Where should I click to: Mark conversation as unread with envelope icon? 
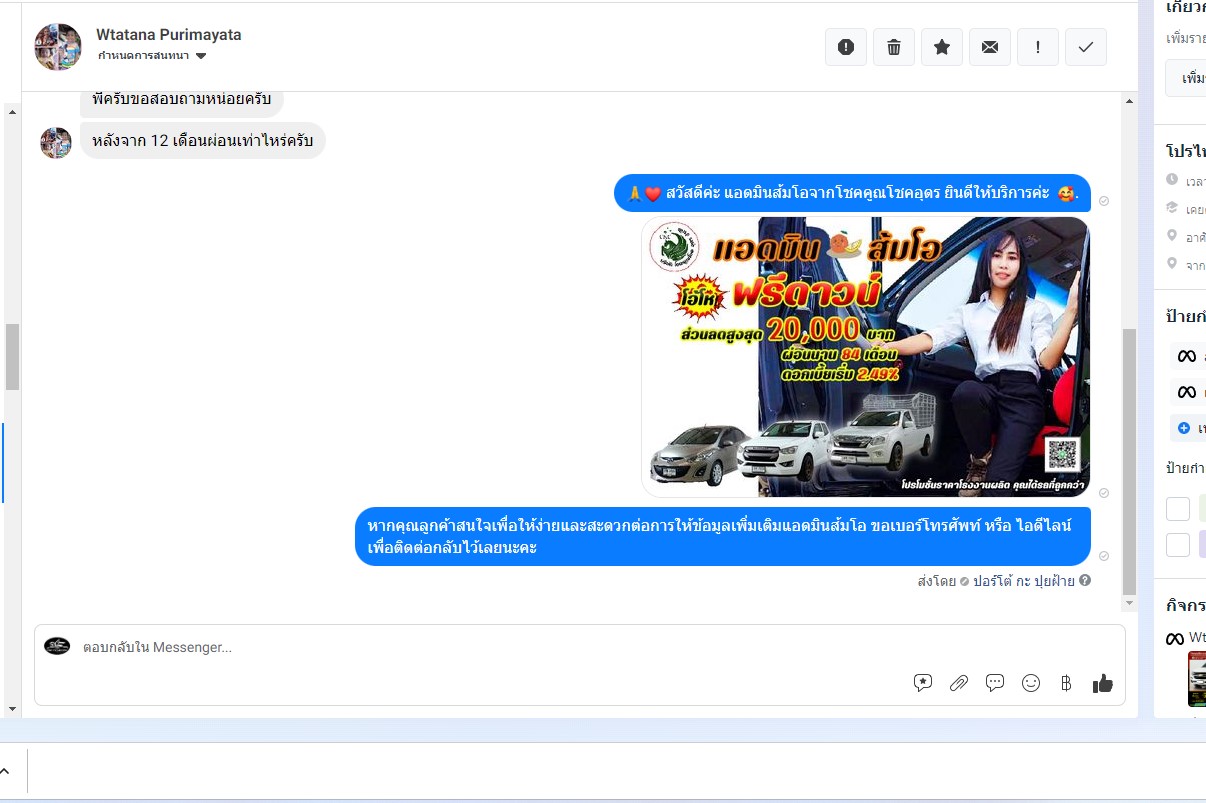coord(990,47)
